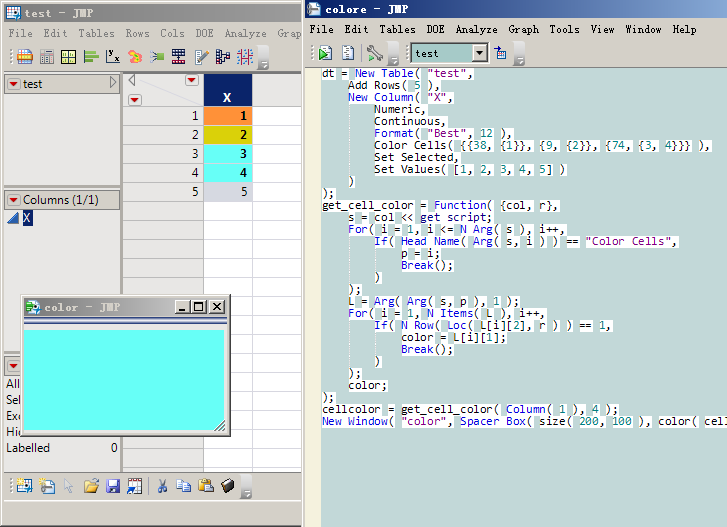Click the Open folder icon in bottom toolbar
The width and height of the screenshot is (727, 527).
91,486
